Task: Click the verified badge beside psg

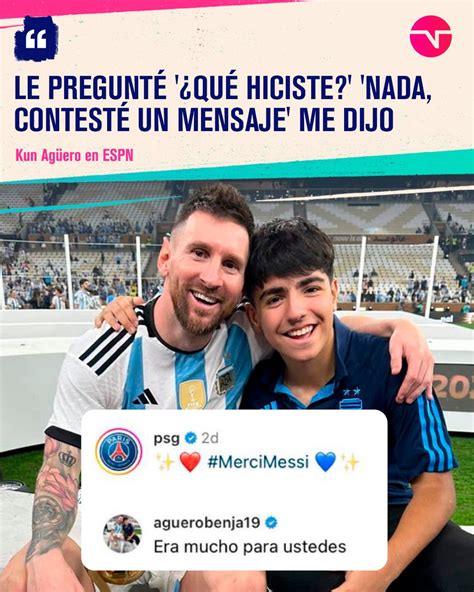Action: coord(191,438)
